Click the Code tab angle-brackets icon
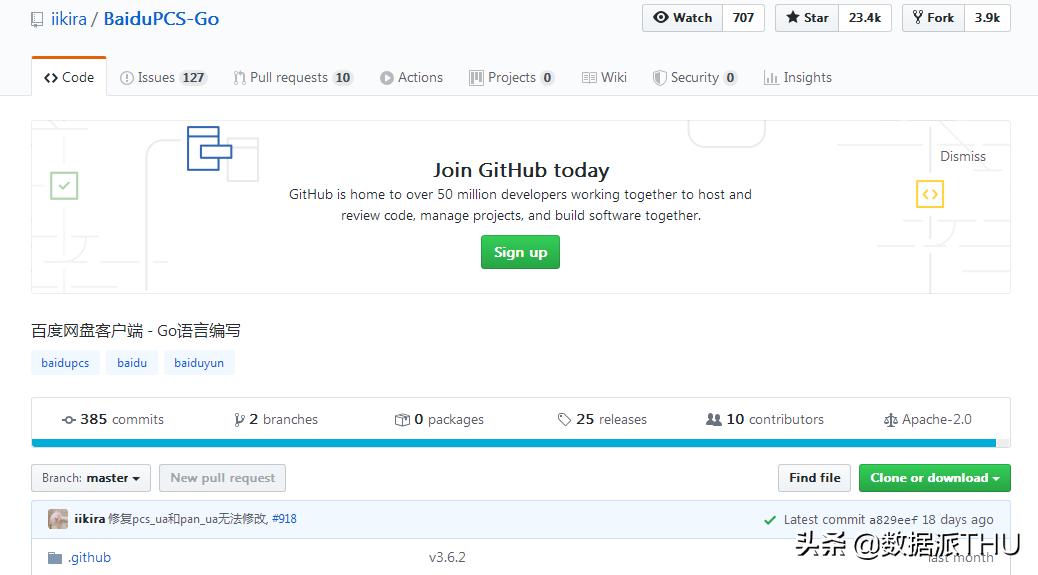1038x575 pixels. tap(50, 78)
